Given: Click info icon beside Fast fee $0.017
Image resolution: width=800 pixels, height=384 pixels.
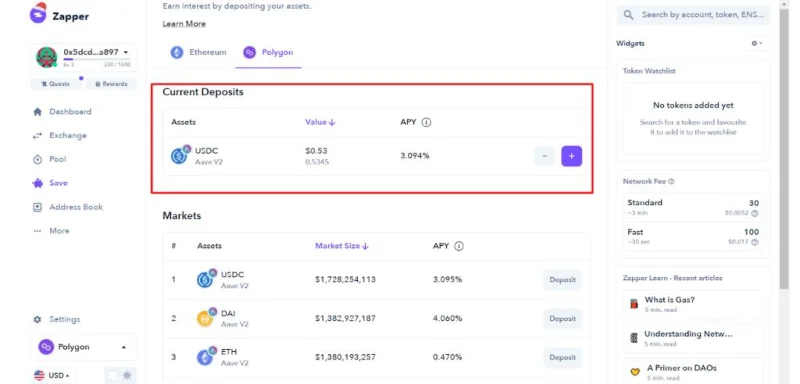Looking at the screenshot, I should pos(755,242).
